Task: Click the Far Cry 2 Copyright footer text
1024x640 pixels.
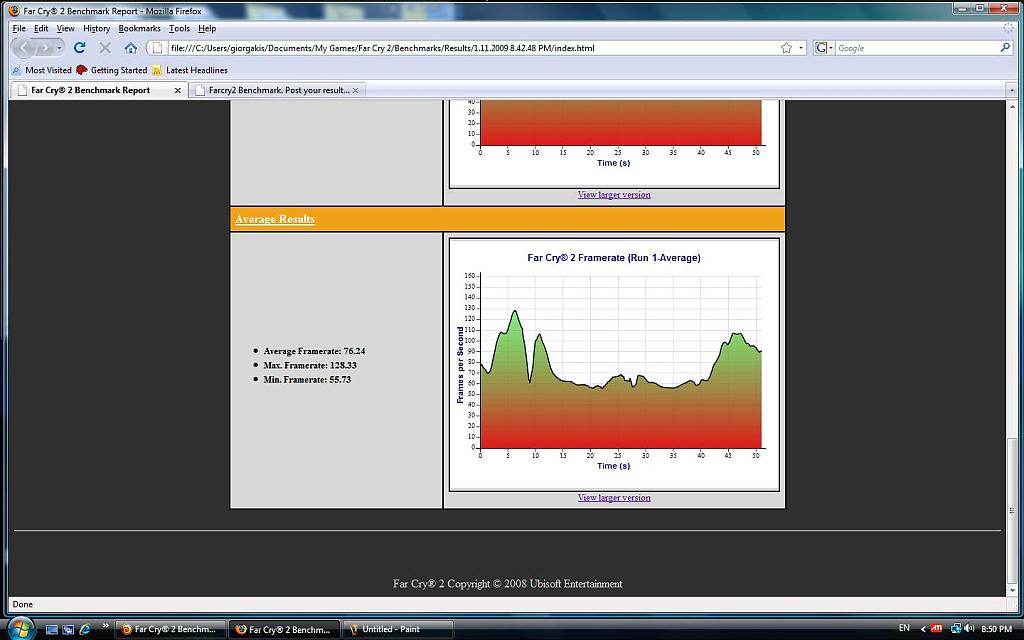Action: [507, 584]
